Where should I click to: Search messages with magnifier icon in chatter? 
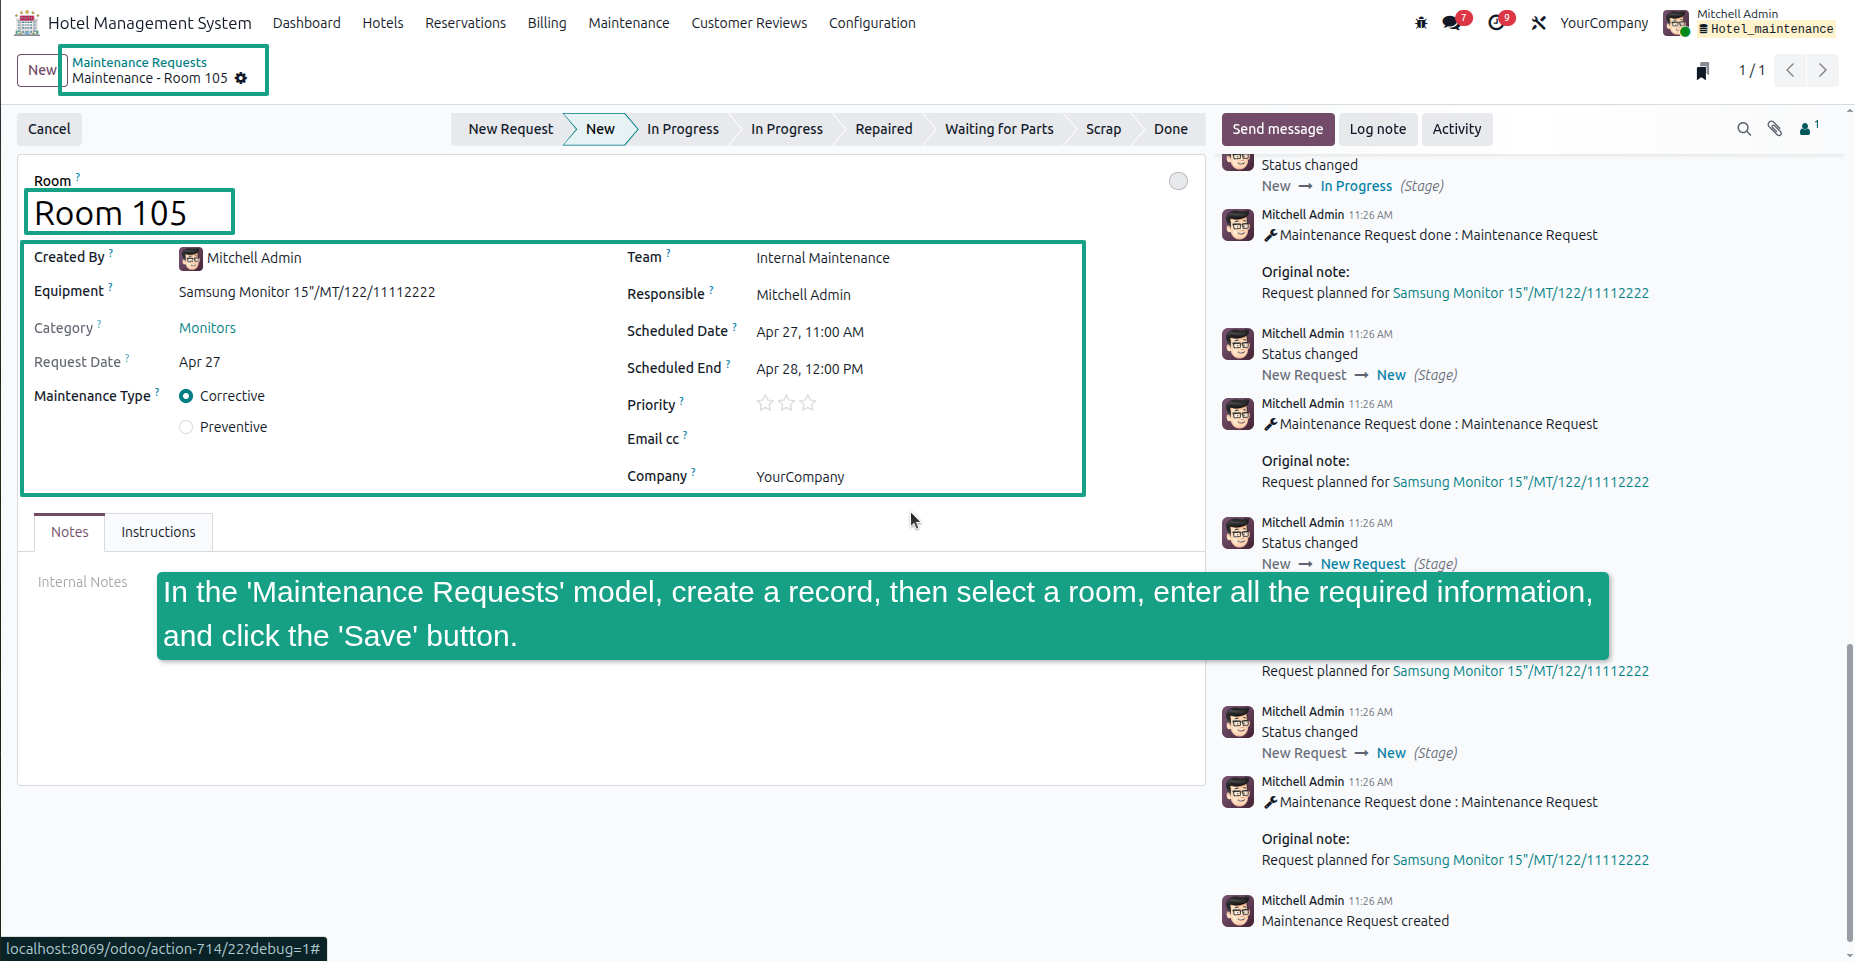tap(1744, 129)
